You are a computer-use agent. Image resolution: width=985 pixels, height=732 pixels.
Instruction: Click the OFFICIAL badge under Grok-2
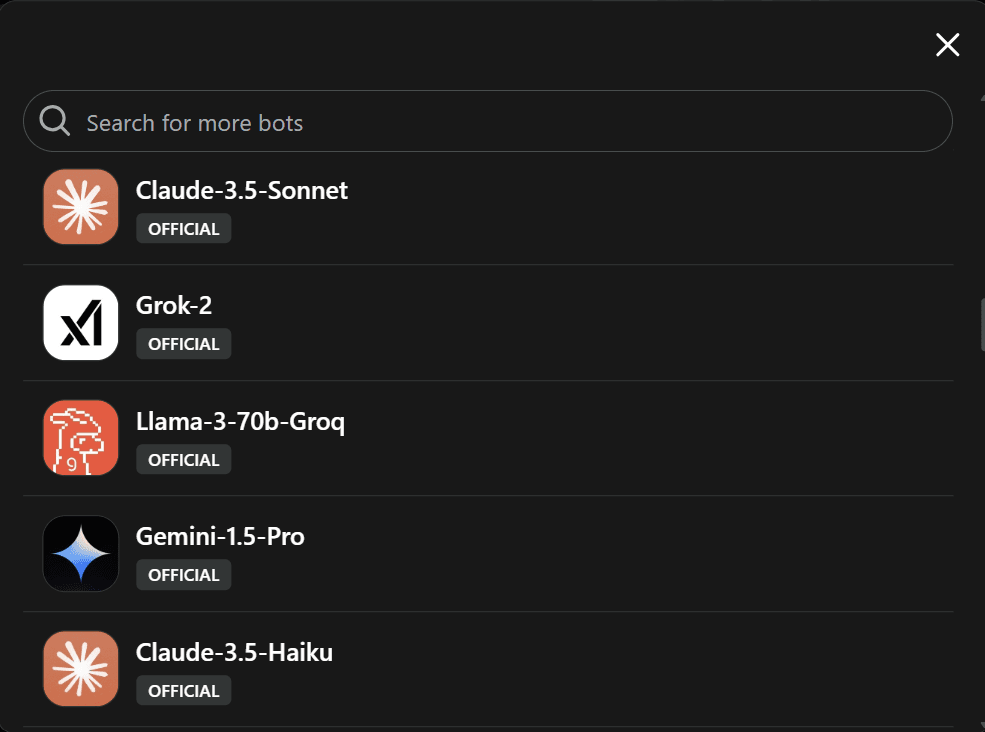point(184,344)
